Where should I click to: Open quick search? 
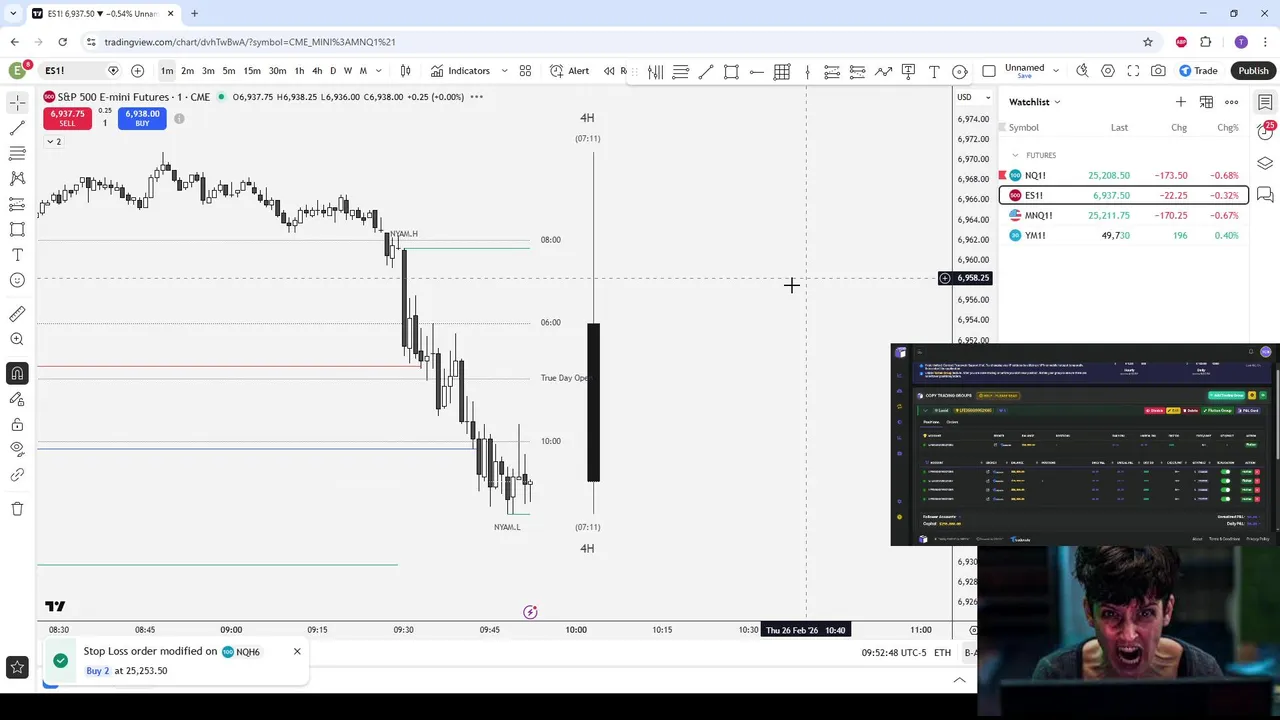1082,71
